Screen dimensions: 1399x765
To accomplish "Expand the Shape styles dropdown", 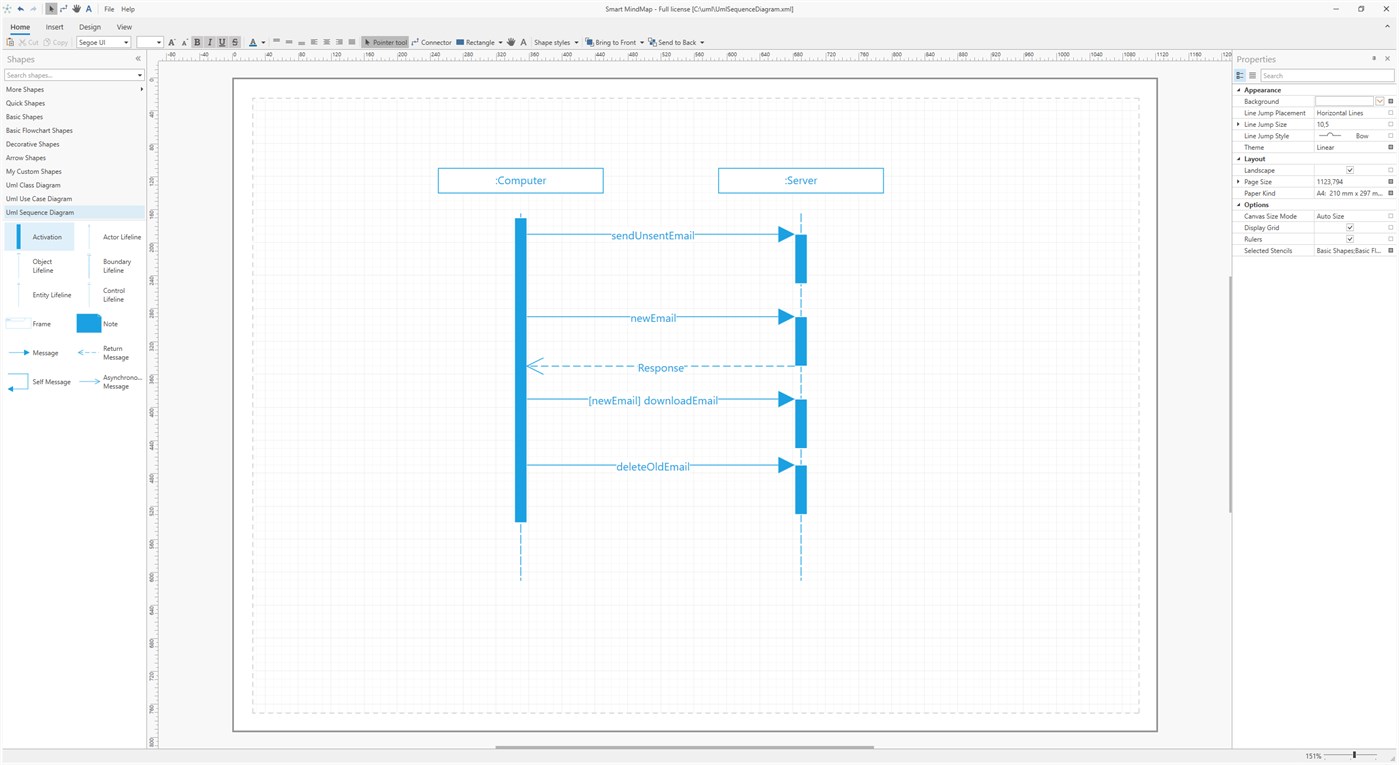I will pyautogui.click(x=576, y=42).
